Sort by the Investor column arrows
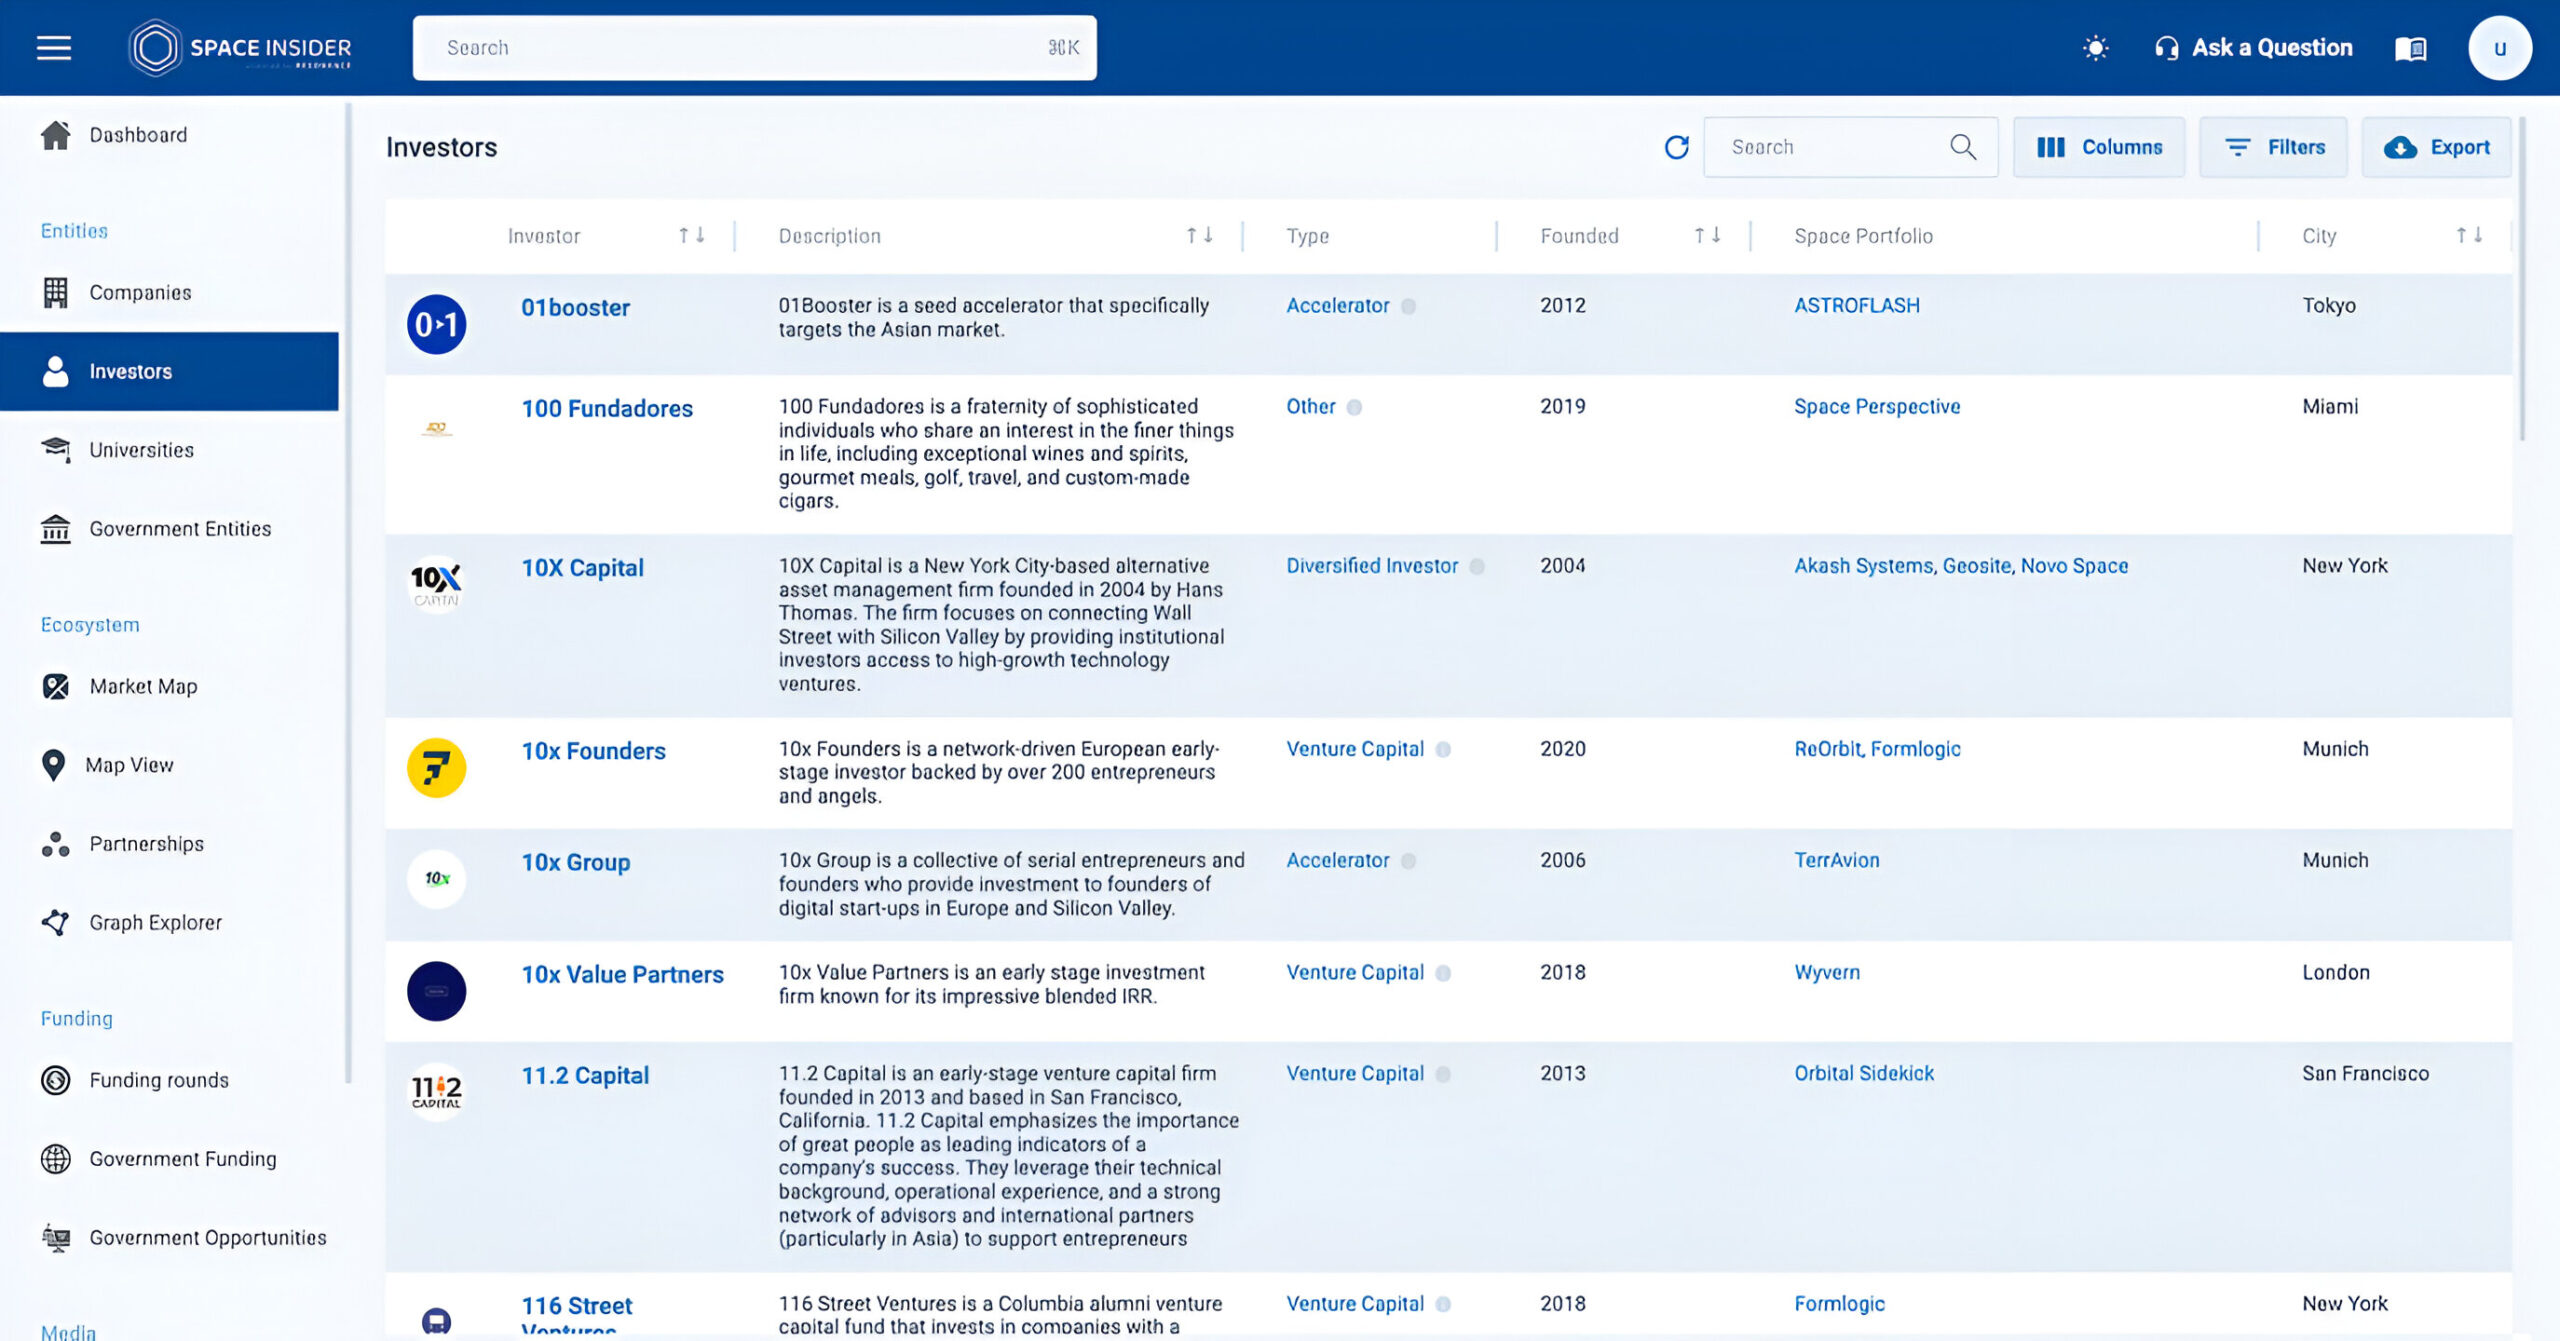Image resolution: width=2560 pixels, height=1341 pixels. click(691, 235)
